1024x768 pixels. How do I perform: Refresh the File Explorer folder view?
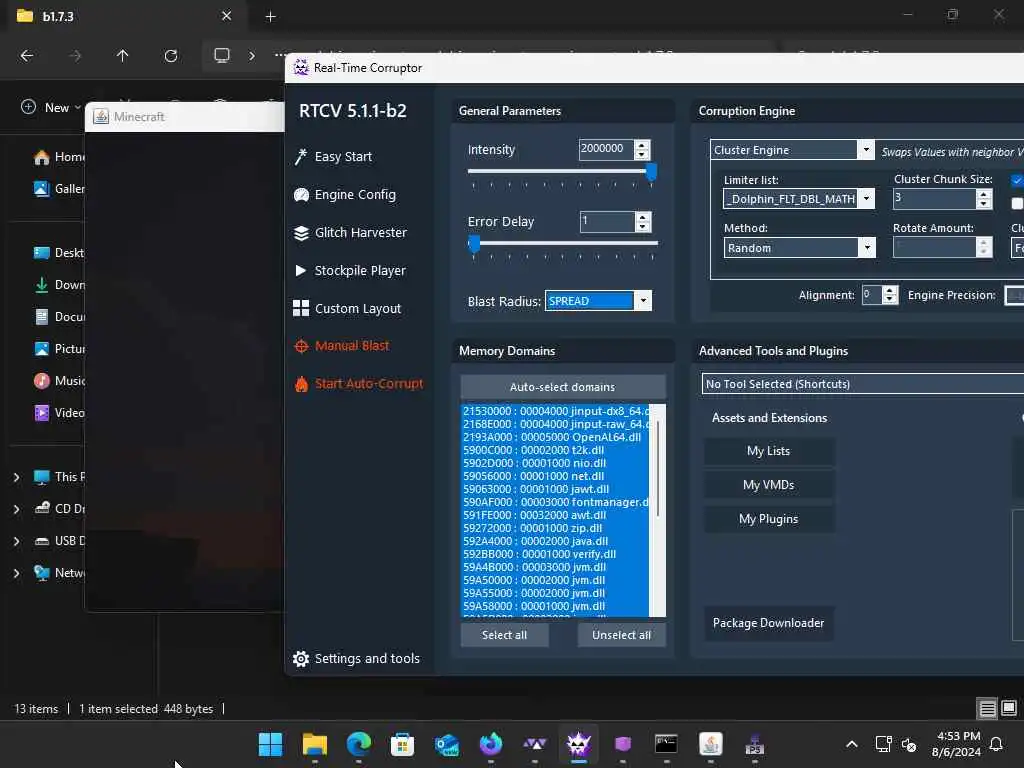coord(171,56)
